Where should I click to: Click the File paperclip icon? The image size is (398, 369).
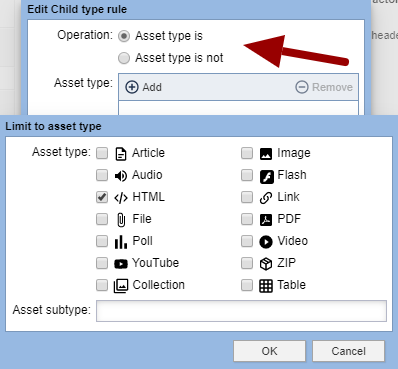121,220
